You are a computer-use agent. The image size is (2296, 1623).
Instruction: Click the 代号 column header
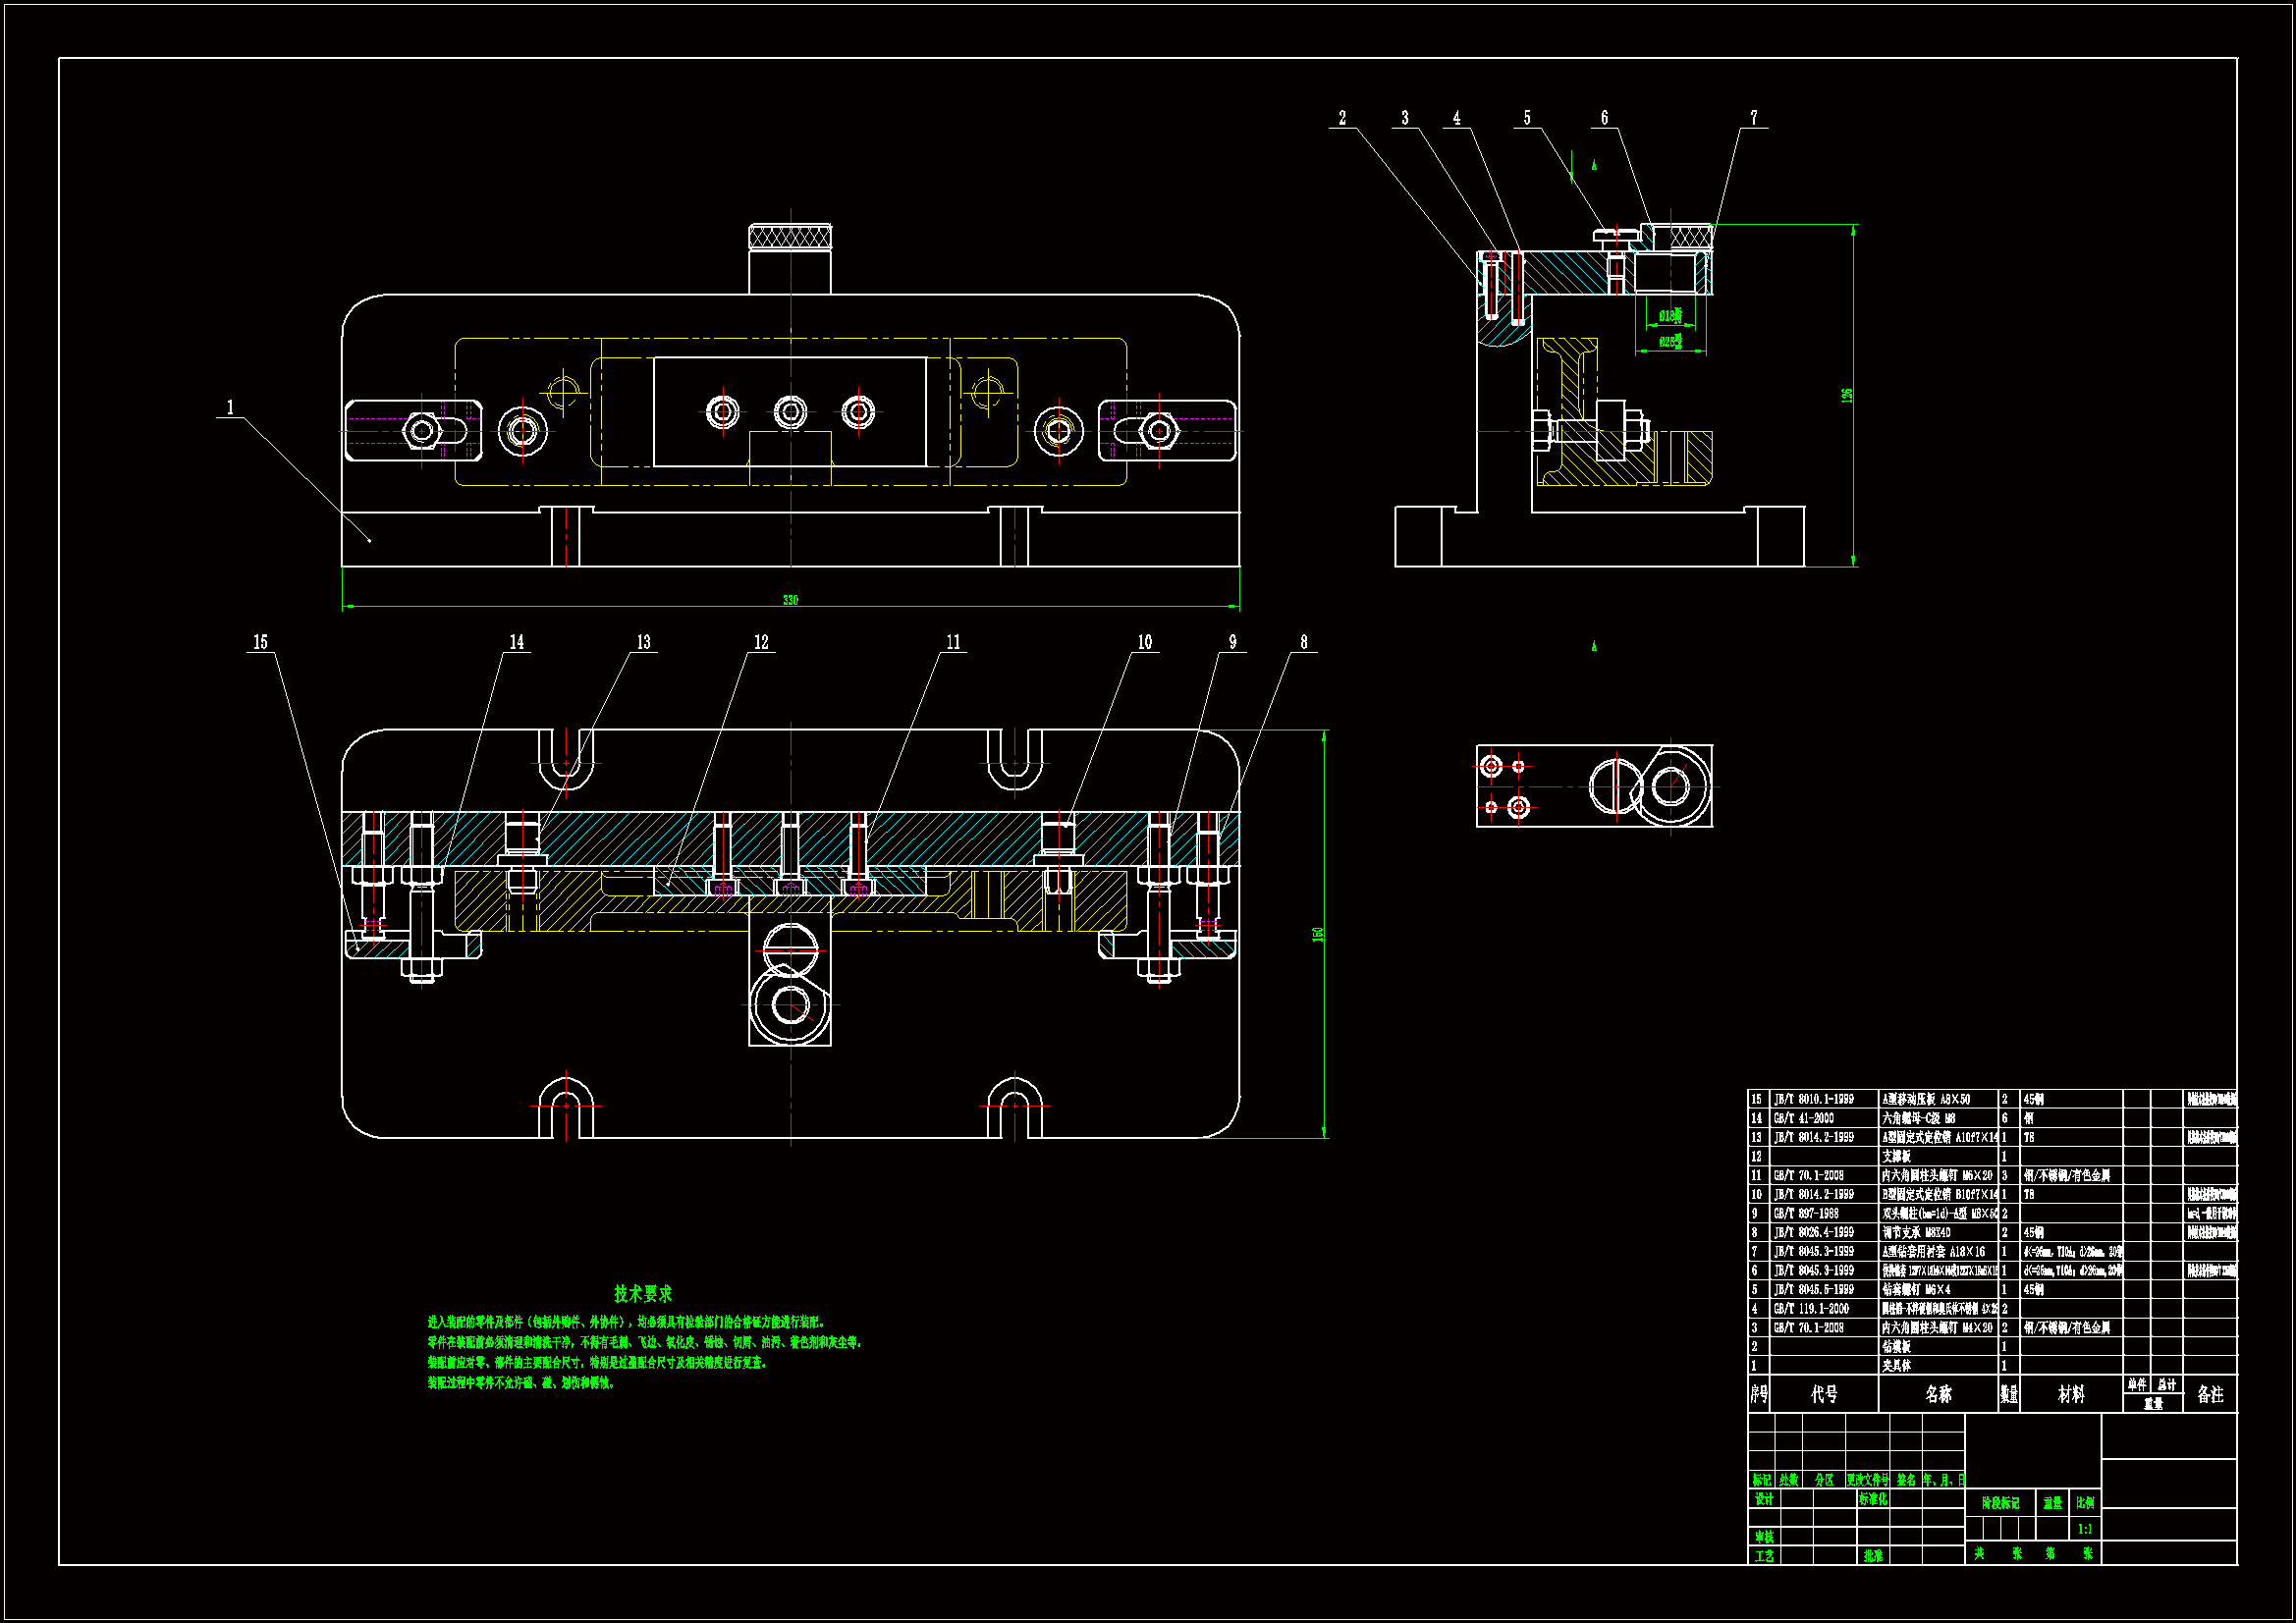point(1824,1394)
